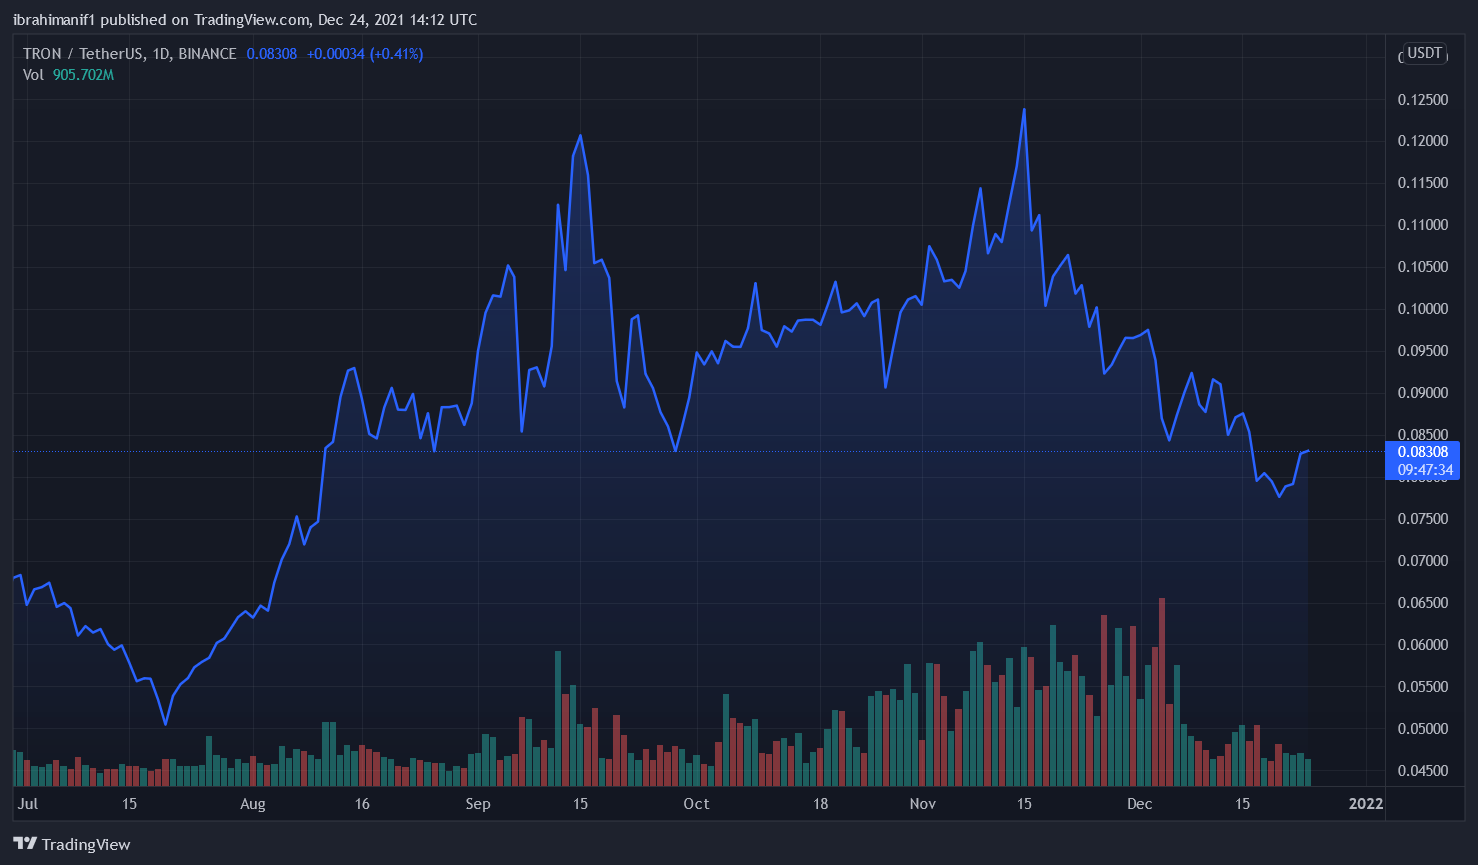Image resolution: width=1478 pixels, height=865 pixels.
Task: Click the November 15 price peak
Action: pyautogui.click(x=1024, y=109)
